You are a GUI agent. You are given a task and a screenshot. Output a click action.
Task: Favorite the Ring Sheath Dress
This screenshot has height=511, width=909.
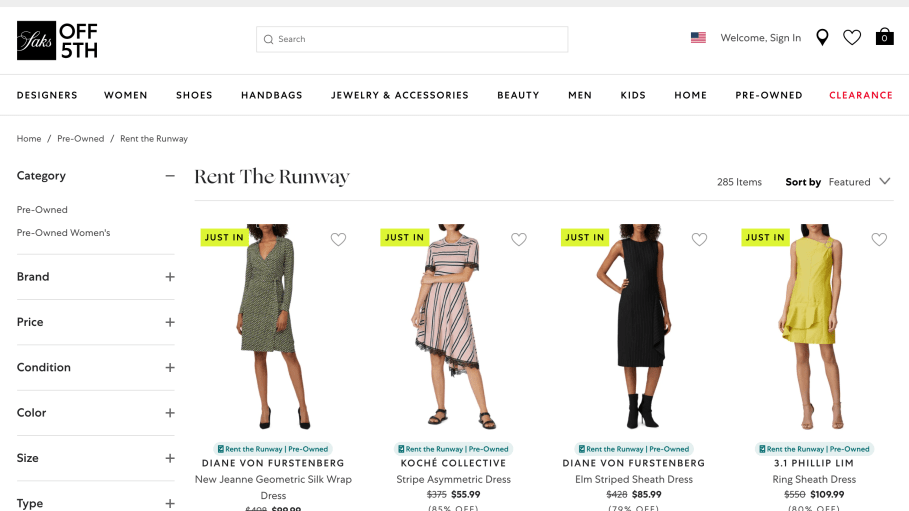[x=879, y=239]
